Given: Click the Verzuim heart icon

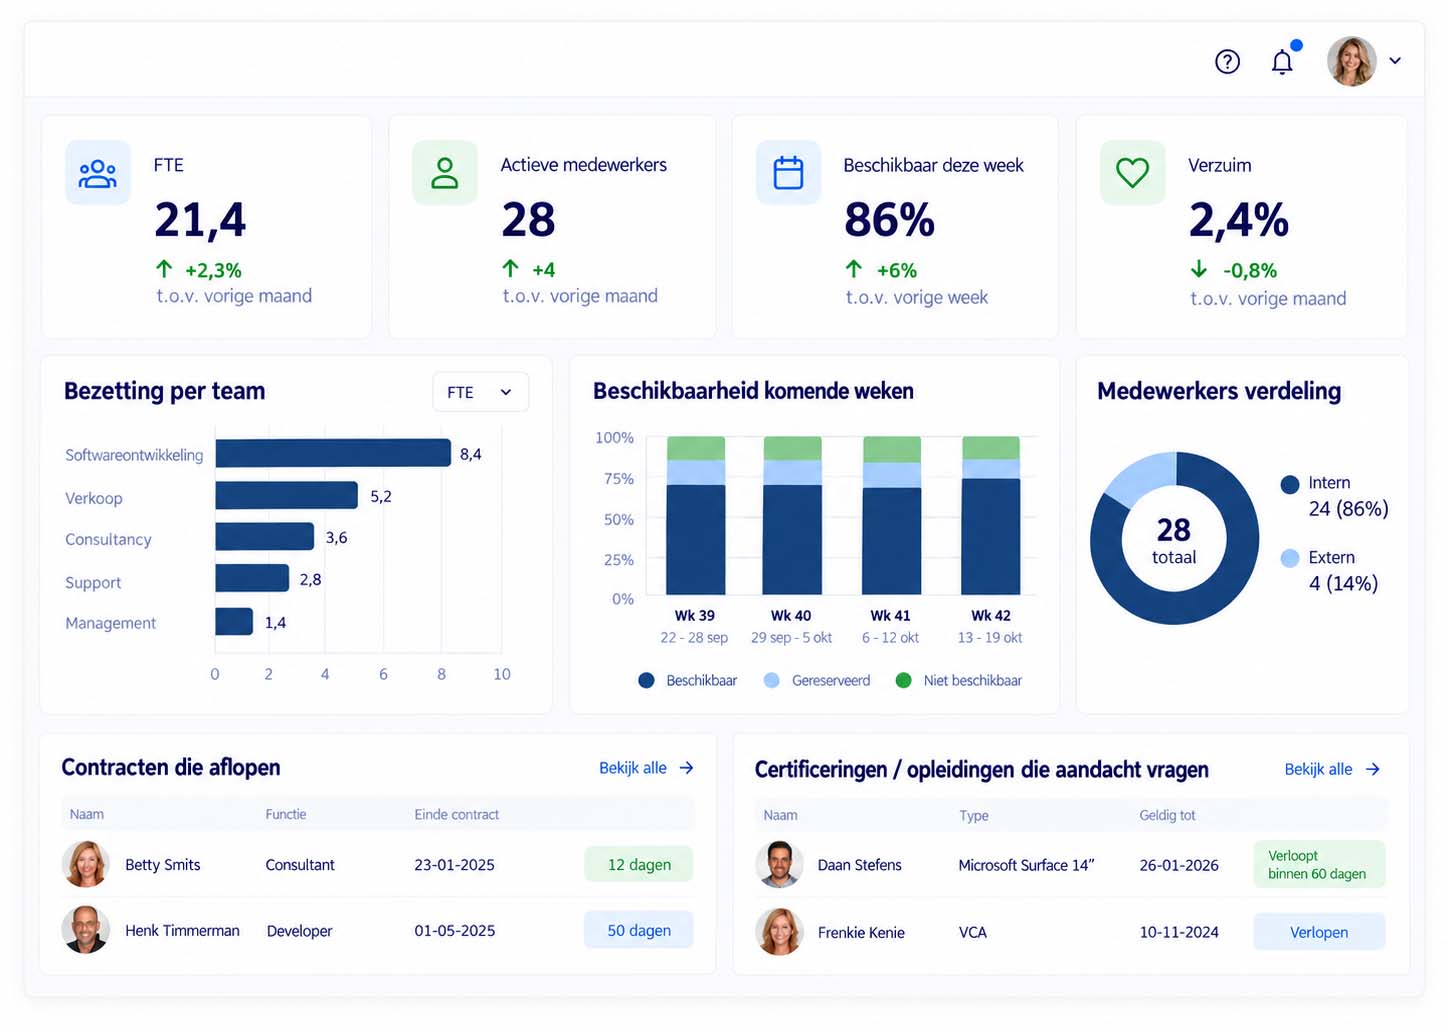Looking at the screenshot, I should [x=1133, y=173].
